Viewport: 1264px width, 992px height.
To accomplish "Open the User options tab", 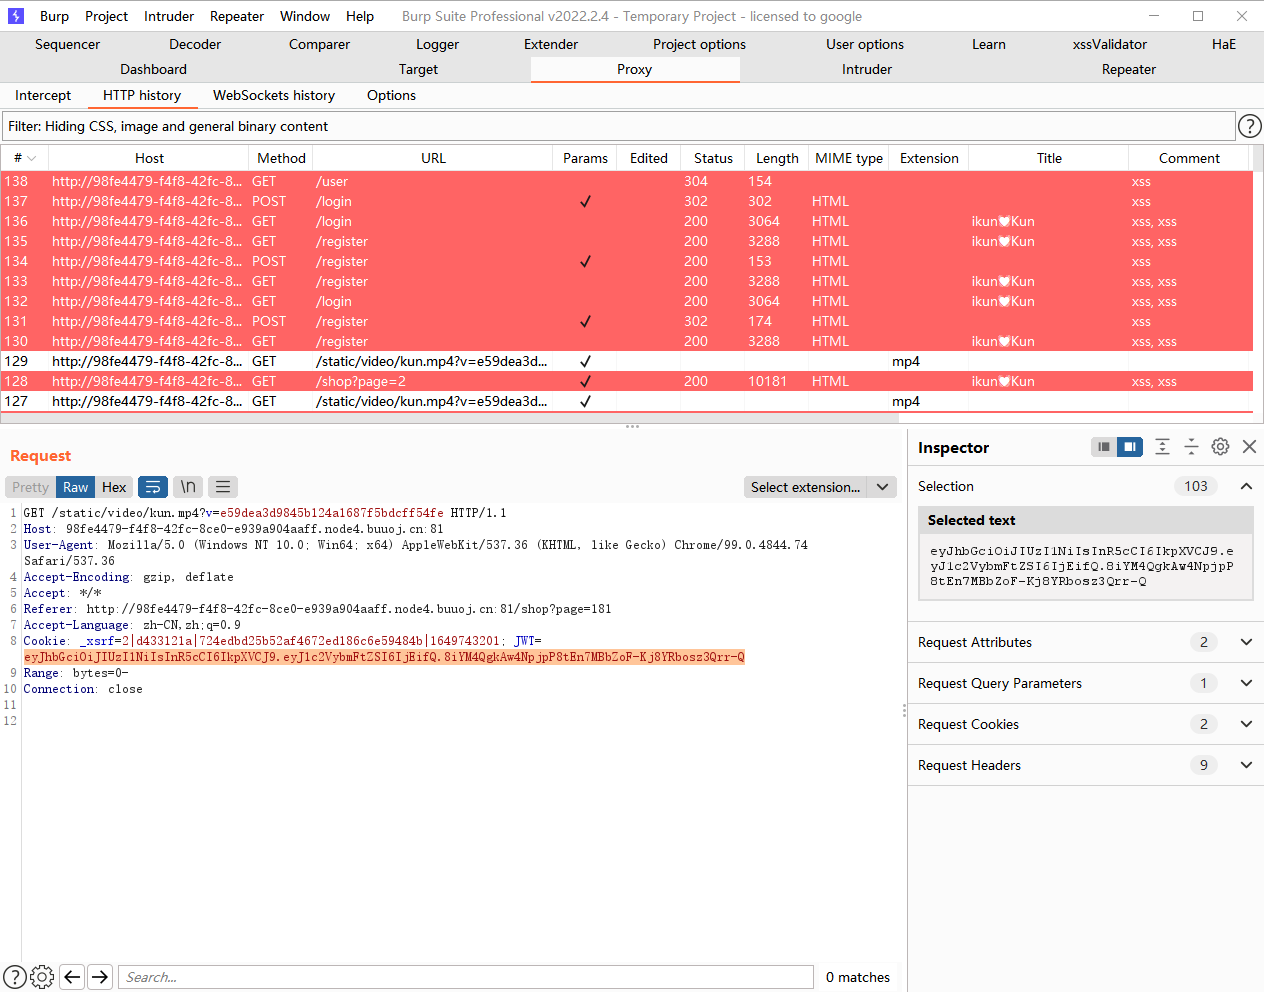I will (x=865, y=44).
